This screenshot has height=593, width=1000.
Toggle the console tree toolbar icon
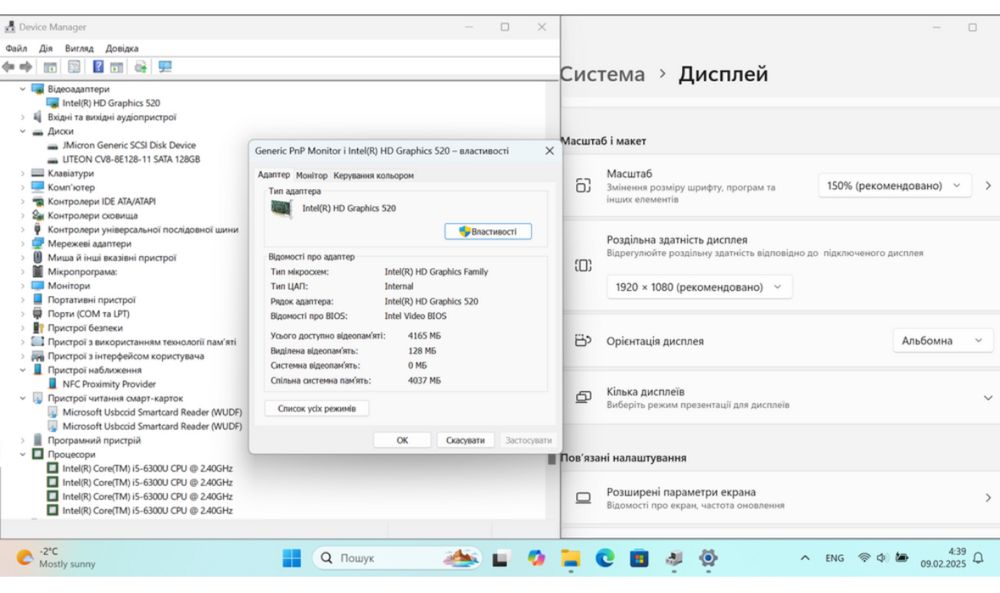pyautogui.click(x=50, y=67)
